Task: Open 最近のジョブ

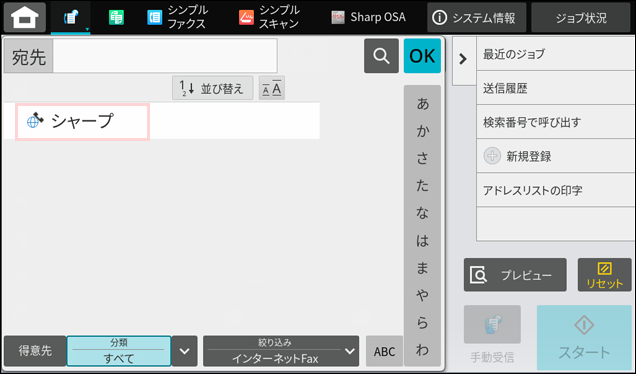Action: tap(555, 54)
